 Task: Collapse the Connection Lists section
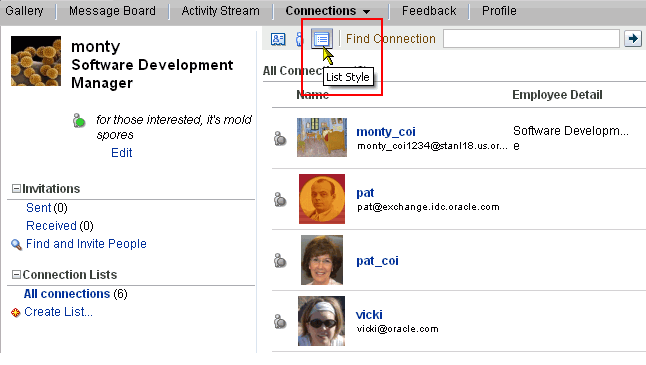[16, 274]
